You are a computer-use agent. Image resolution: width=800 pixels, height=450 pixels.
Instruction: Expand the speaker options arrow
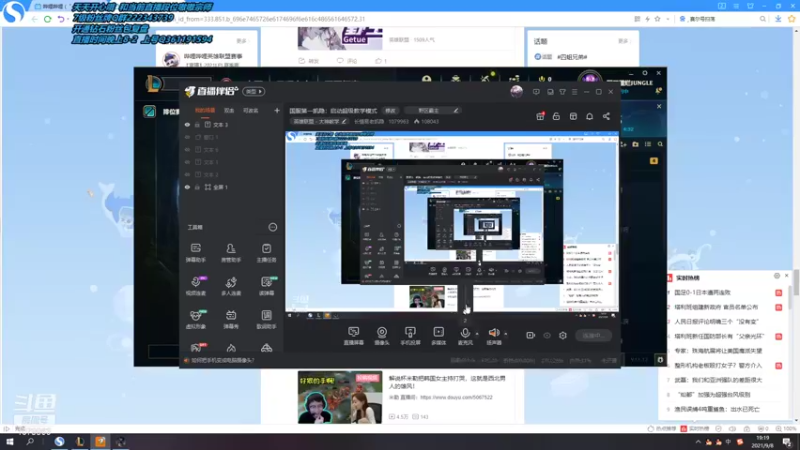(x=506, y=334)
